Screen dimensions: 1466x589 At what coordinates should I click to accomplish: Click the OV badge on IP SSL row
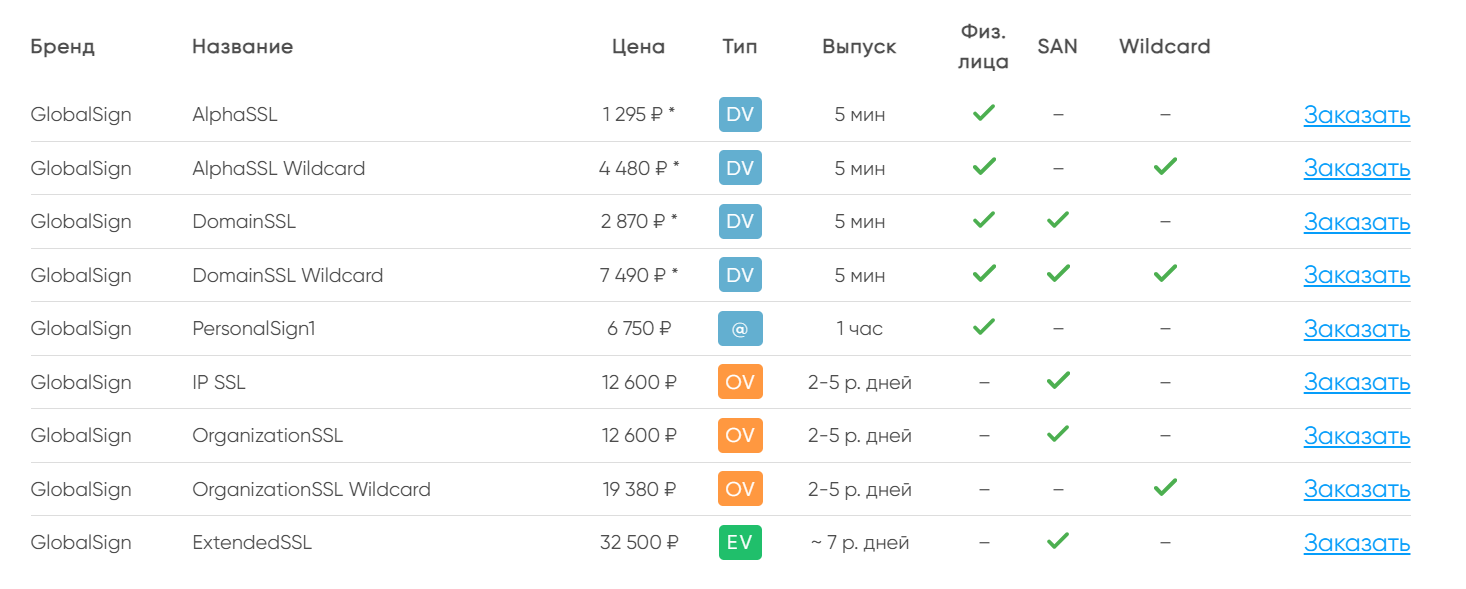tap(740, 382)
